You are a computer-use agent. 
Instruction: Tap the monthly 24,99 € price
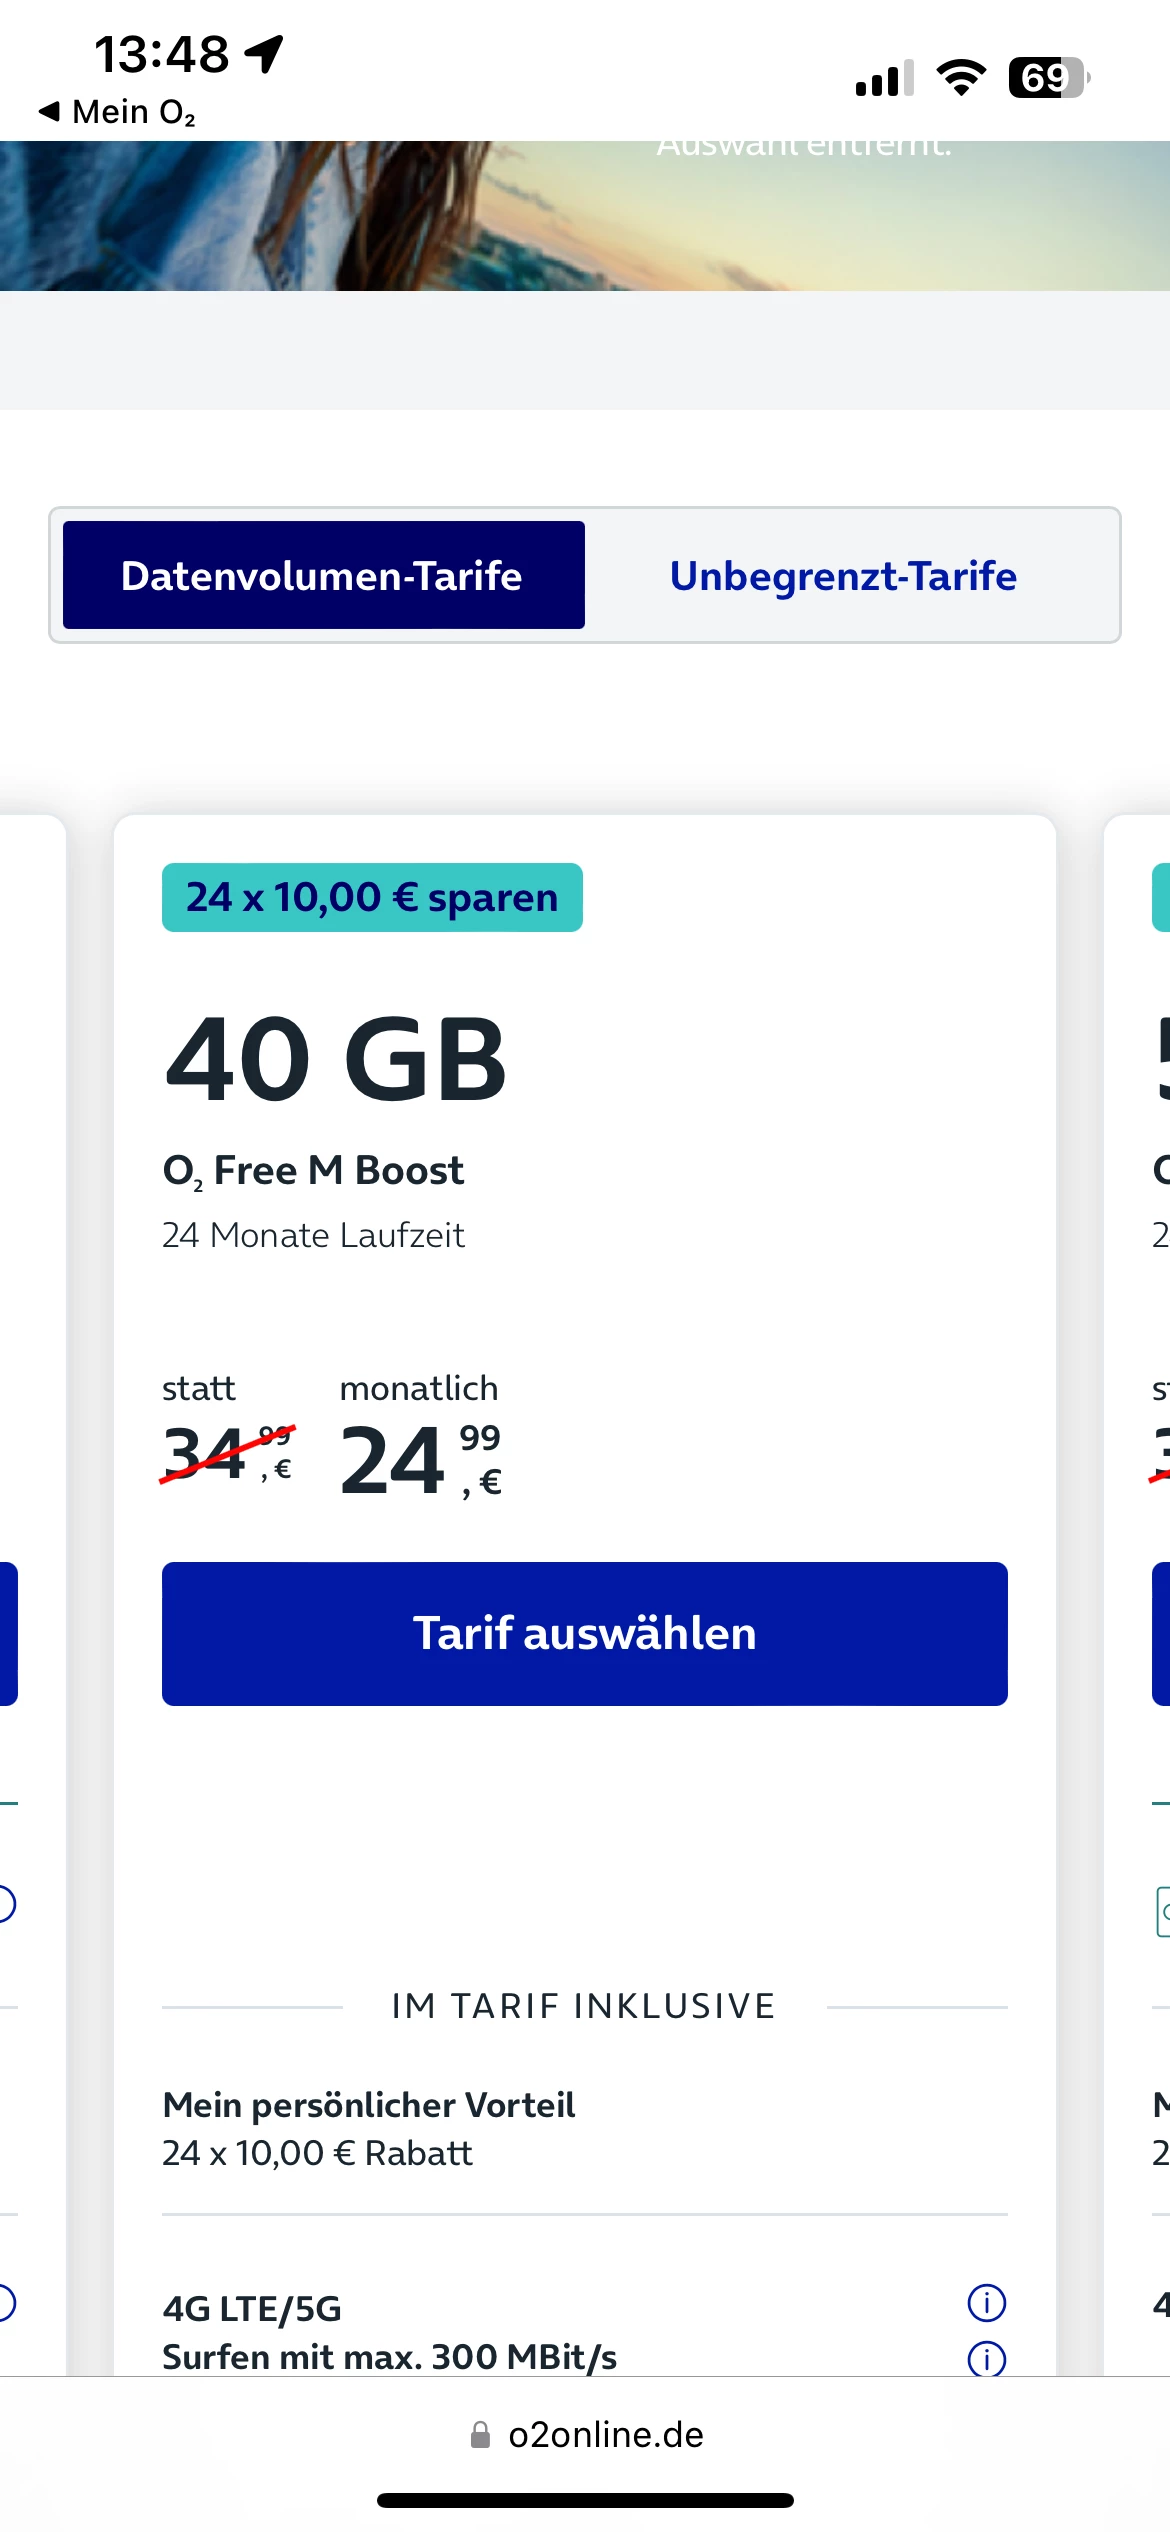(420, 1460)
